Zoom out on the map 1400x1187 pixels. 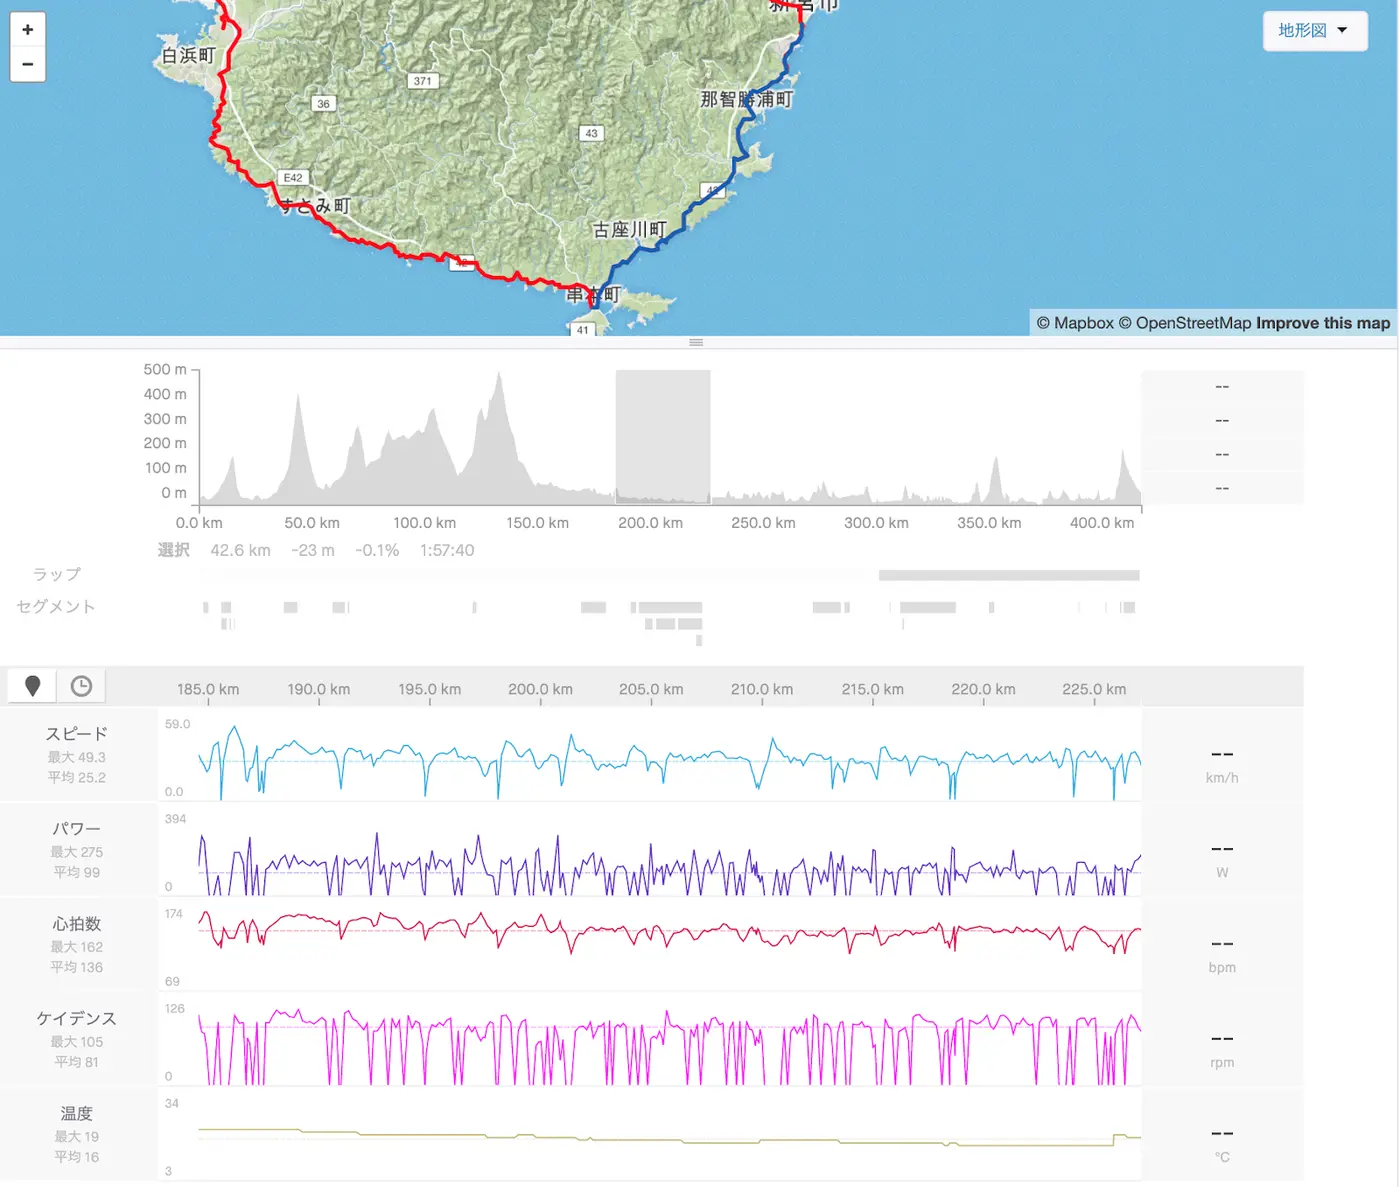27,64
